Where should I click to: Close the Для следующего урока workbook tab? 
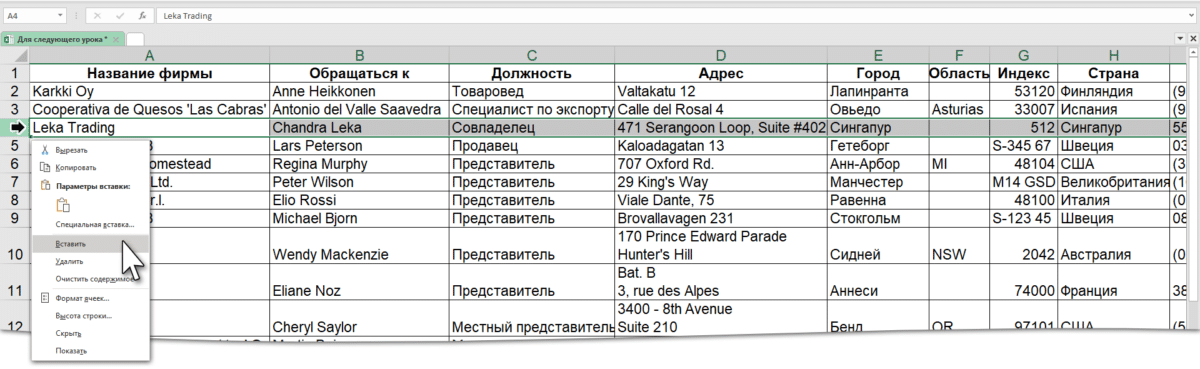(118, 39)
